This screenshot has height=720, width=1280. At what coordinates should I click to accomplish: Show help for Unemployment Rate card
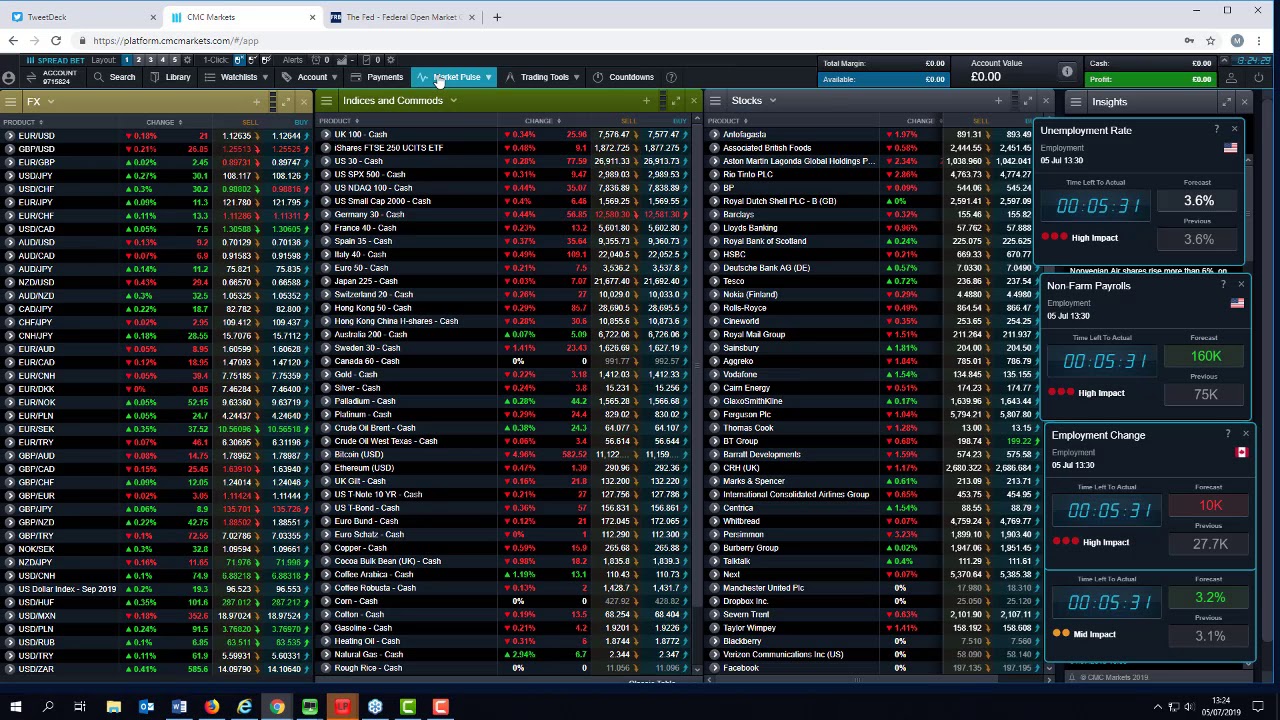(1216, 129)
